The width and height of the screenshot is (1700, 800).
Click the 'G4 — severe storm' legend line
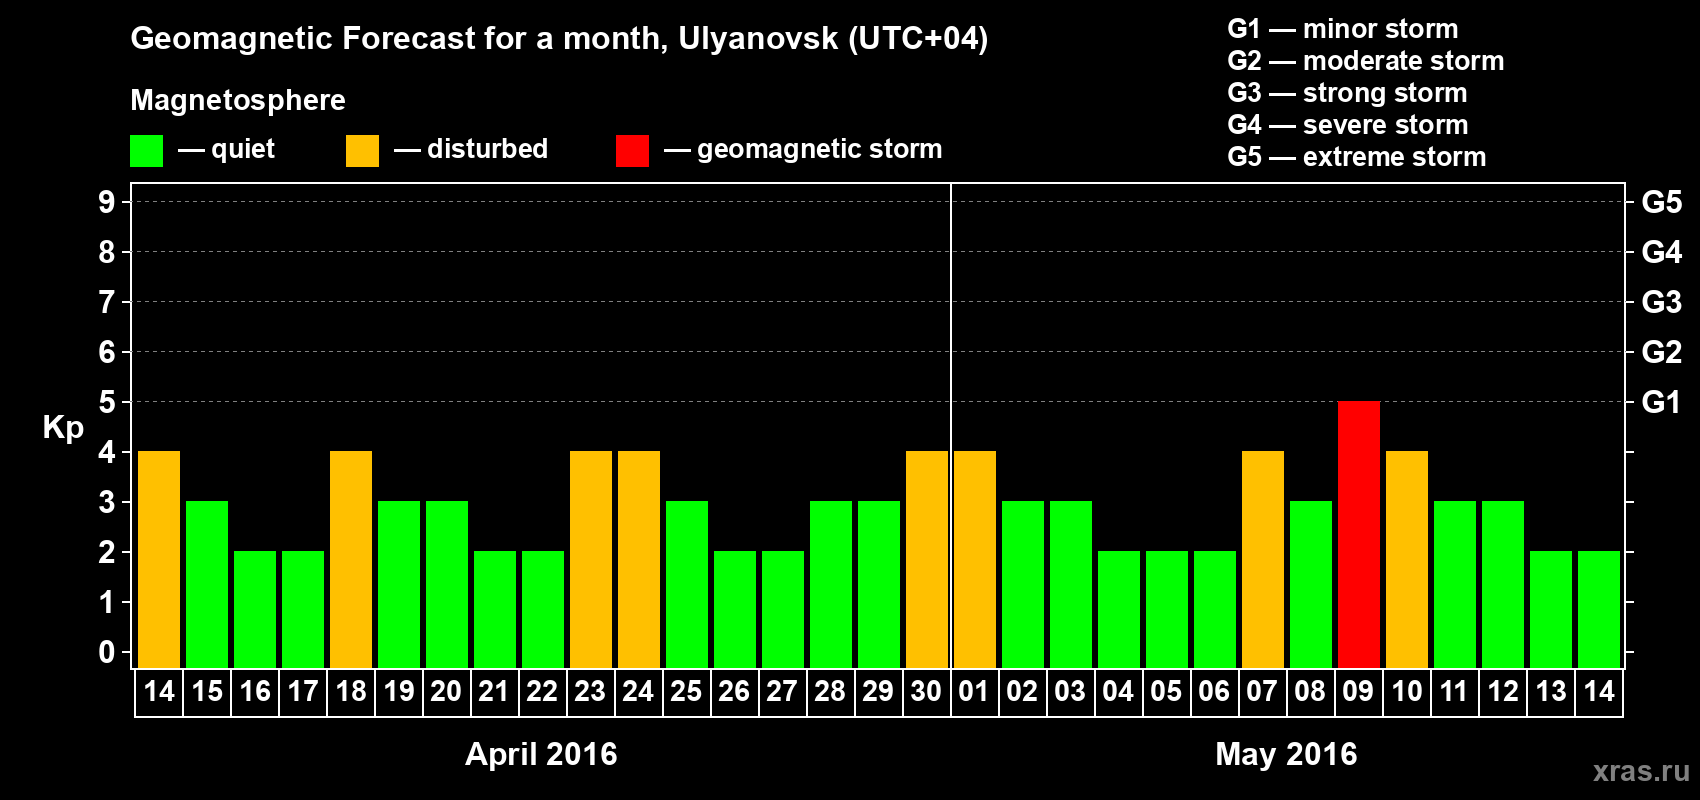[1348, 125]
